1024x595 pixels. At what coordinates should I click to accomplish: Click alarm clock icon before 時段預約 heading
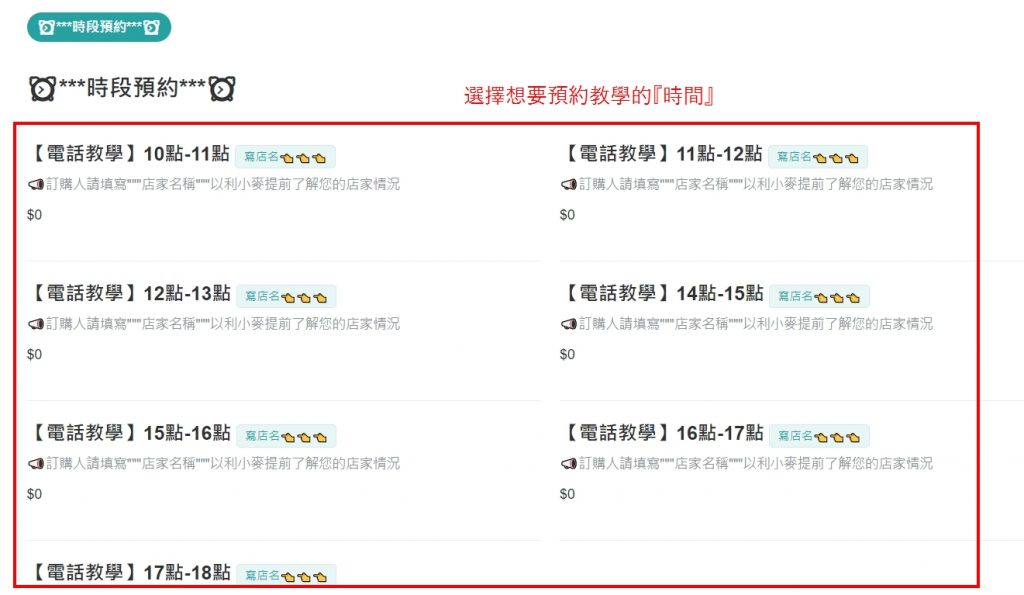pyautogui.click(x=42, y=88)
